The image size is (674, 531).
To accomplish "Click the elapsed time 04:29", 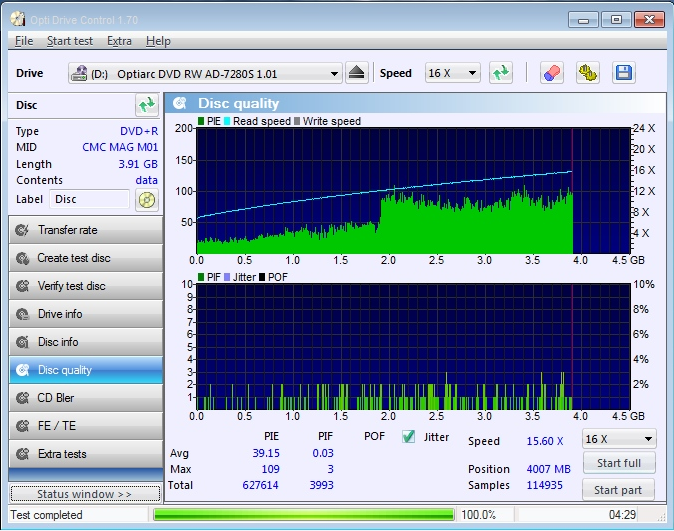I will coord(622,515).
